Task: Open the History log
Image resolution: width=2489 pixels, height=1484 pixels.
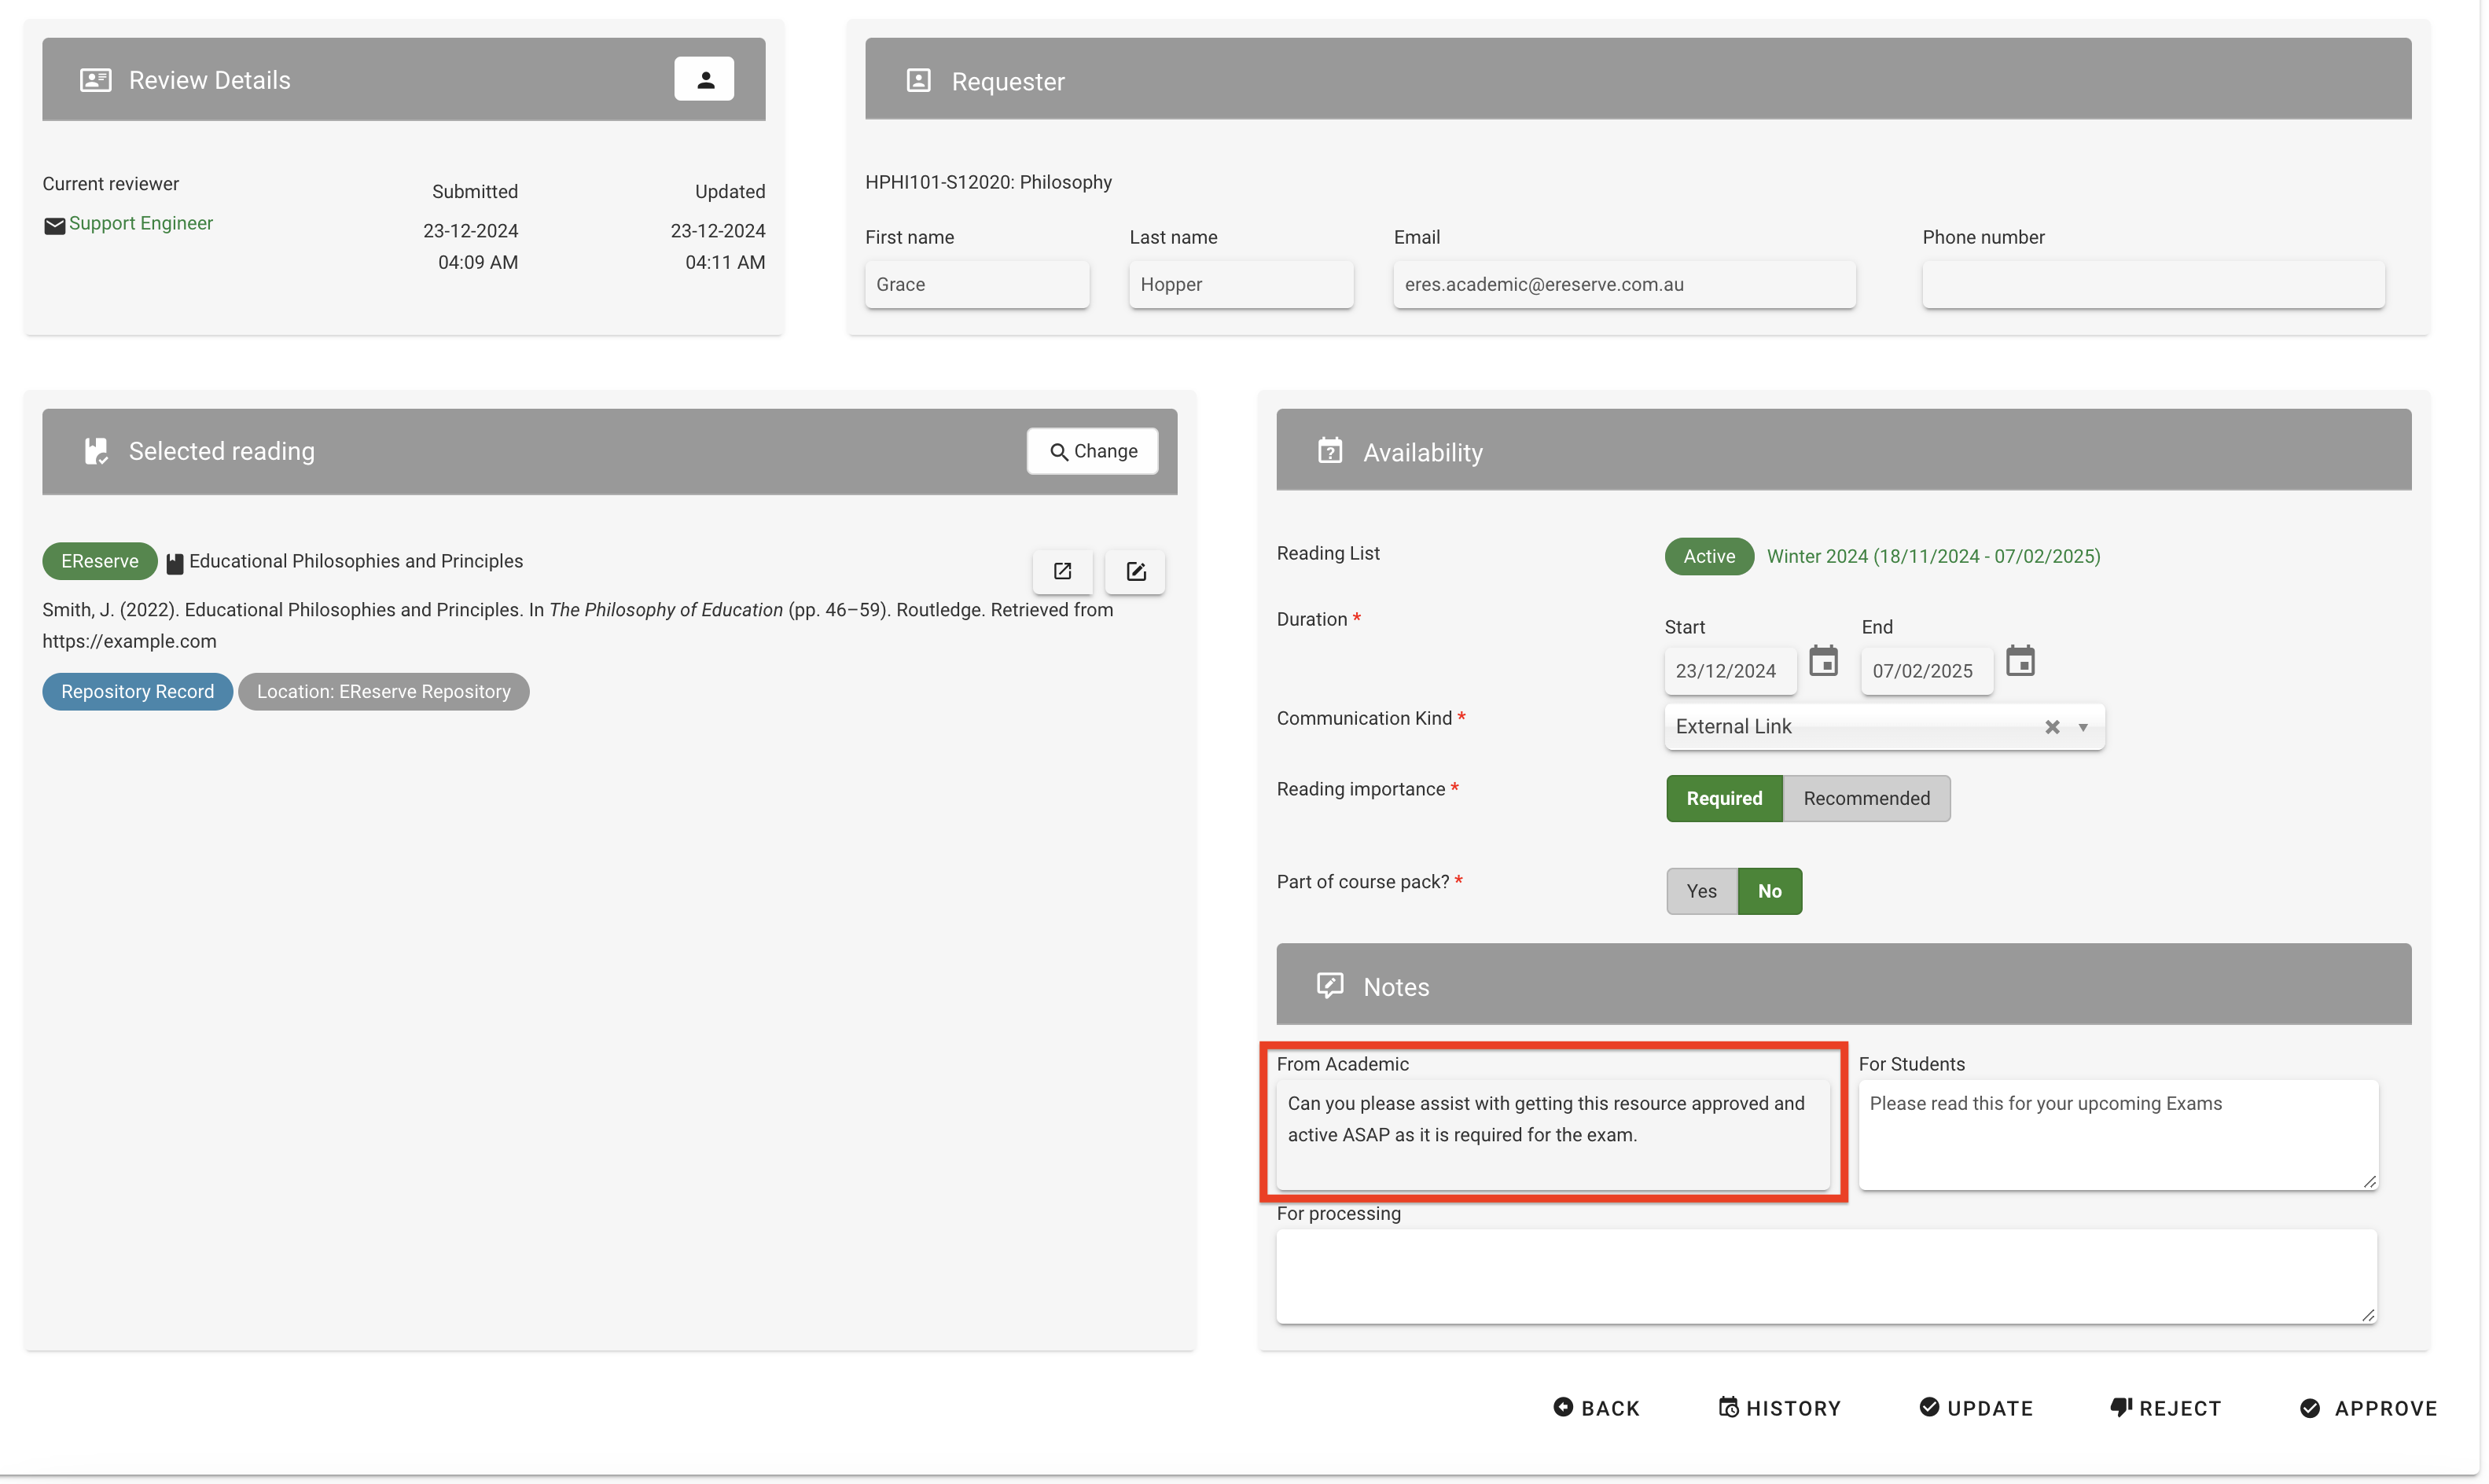Action: click(x=1779, y=1408)
